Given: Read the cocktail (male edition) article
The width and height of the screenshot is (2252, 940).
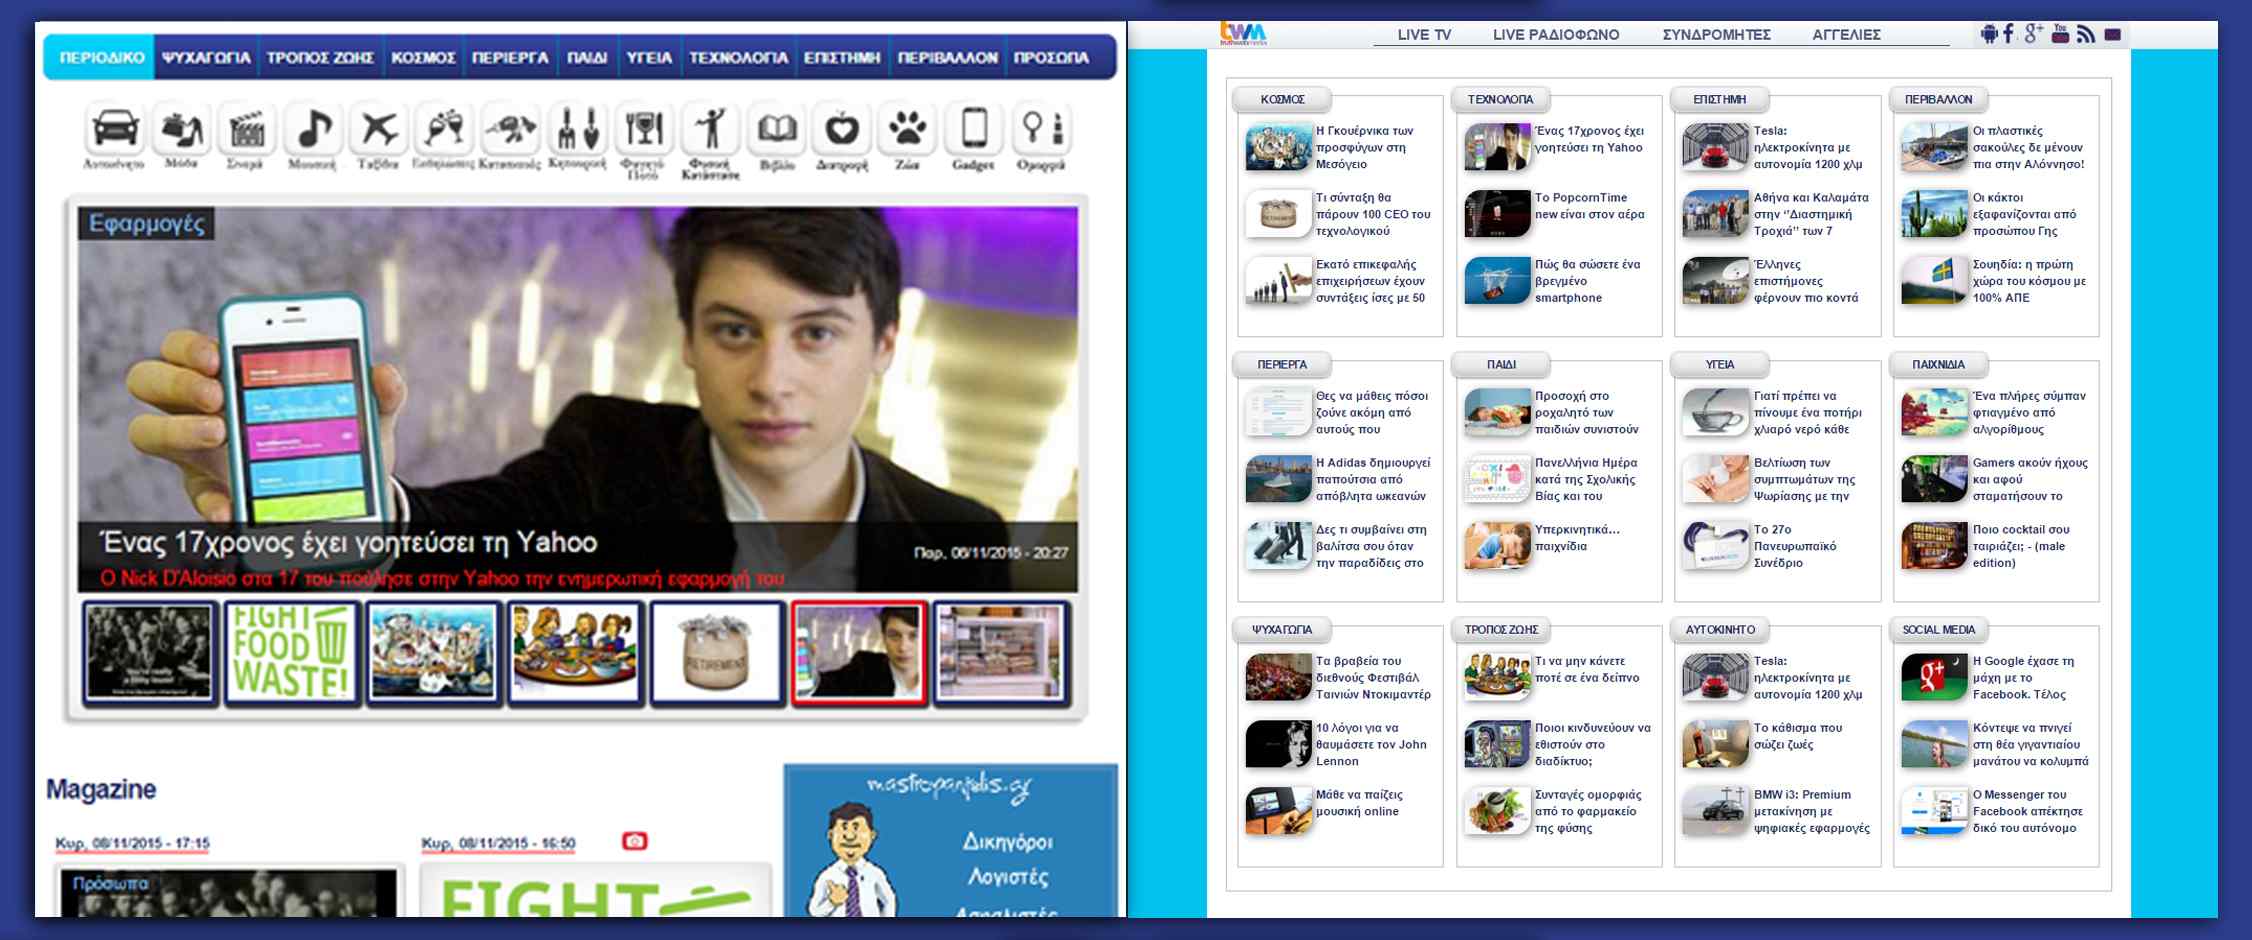Looking at the screenshot, I should [x=2021, y=546].
